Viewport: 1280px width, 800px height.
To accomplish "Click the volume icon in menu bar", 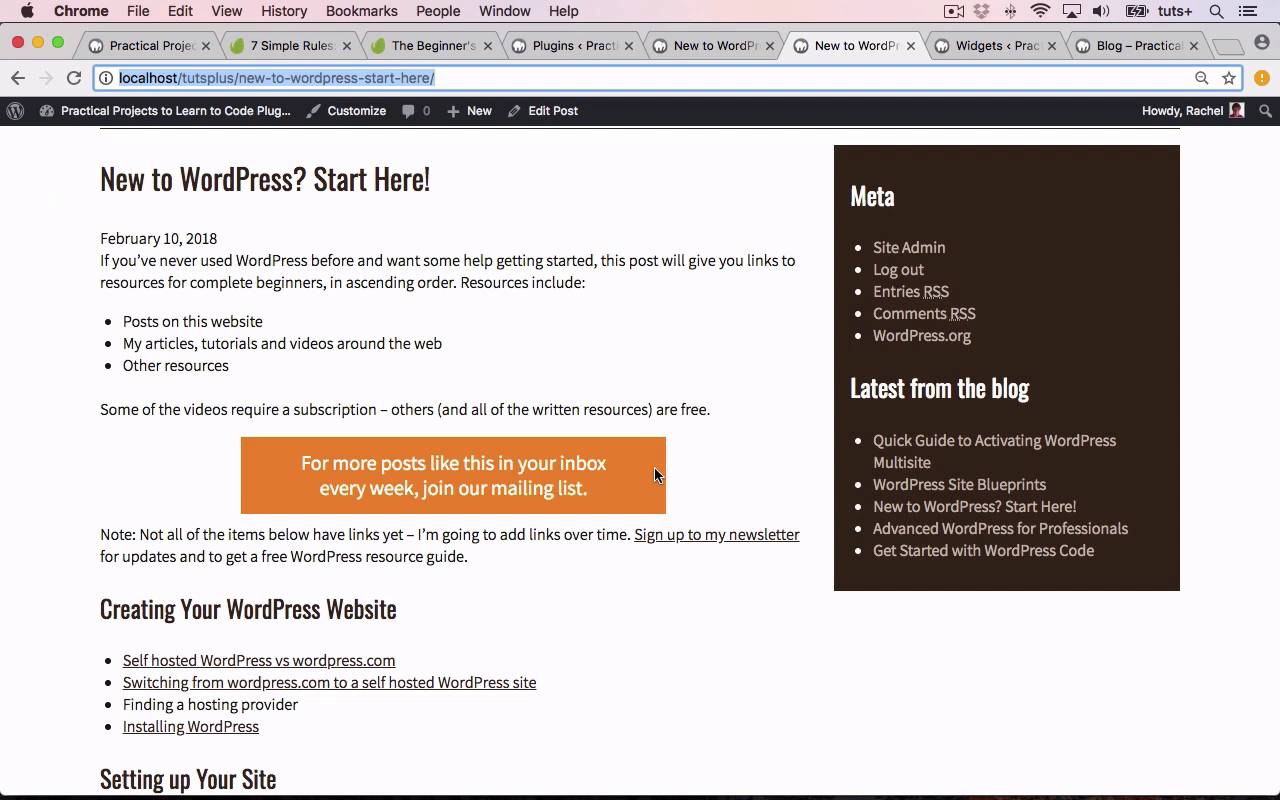I will click(x=1101, y=11).
